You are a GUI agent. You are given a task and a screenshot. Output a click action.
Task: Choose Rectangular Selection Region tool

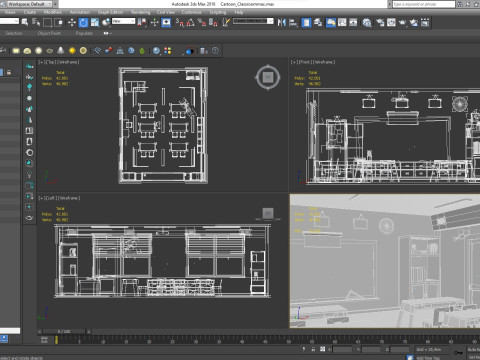(47, 22)
